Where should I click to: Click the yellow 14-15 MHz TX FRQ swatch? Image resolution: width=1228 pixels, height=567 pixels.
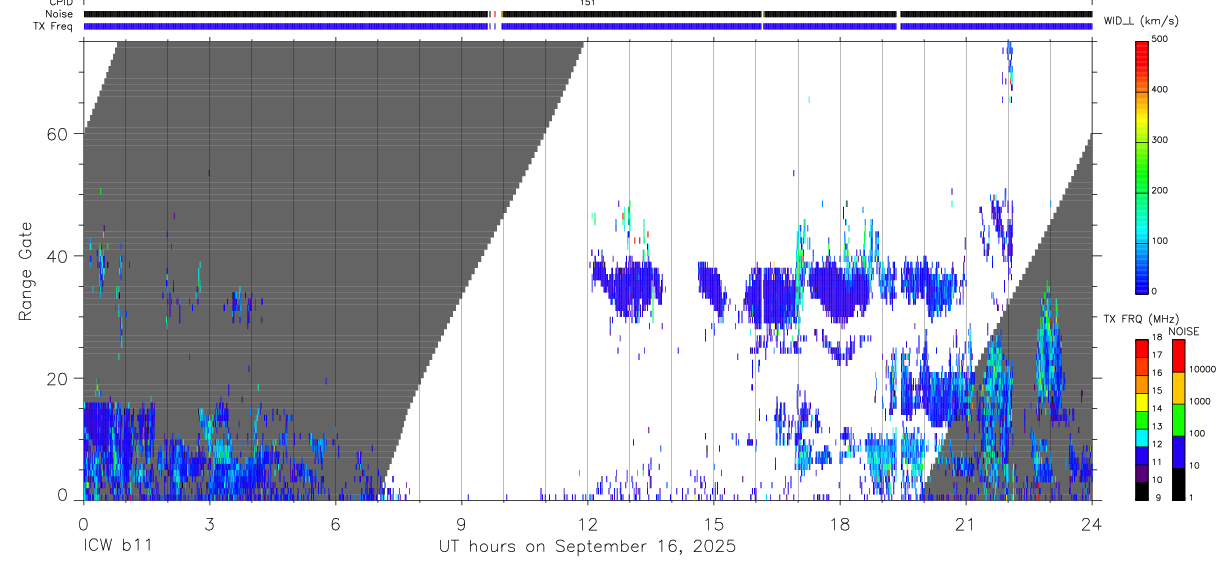coord(1142,402)
